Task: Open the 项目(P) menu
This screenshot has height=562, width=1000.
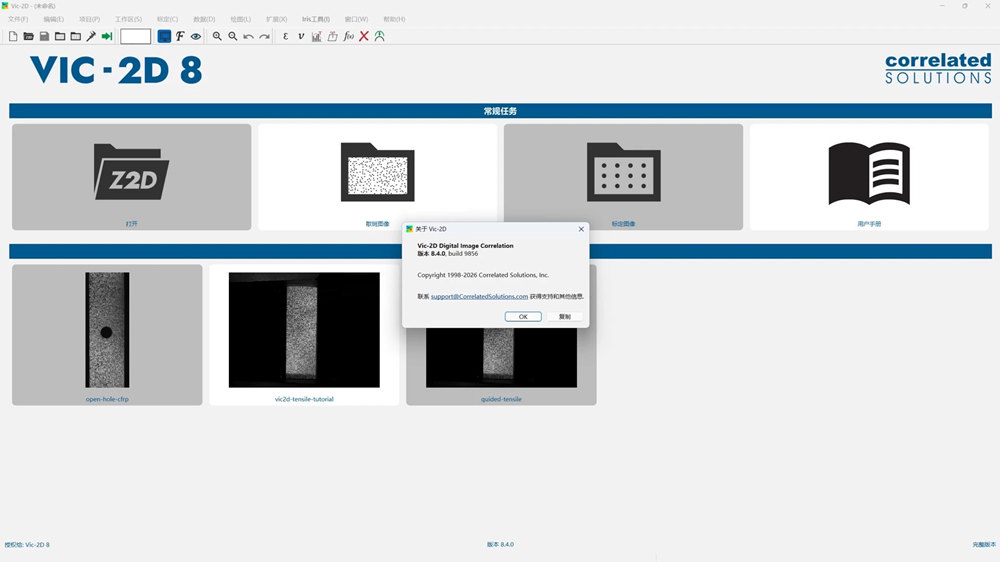Action: click(x=89, y=19)
